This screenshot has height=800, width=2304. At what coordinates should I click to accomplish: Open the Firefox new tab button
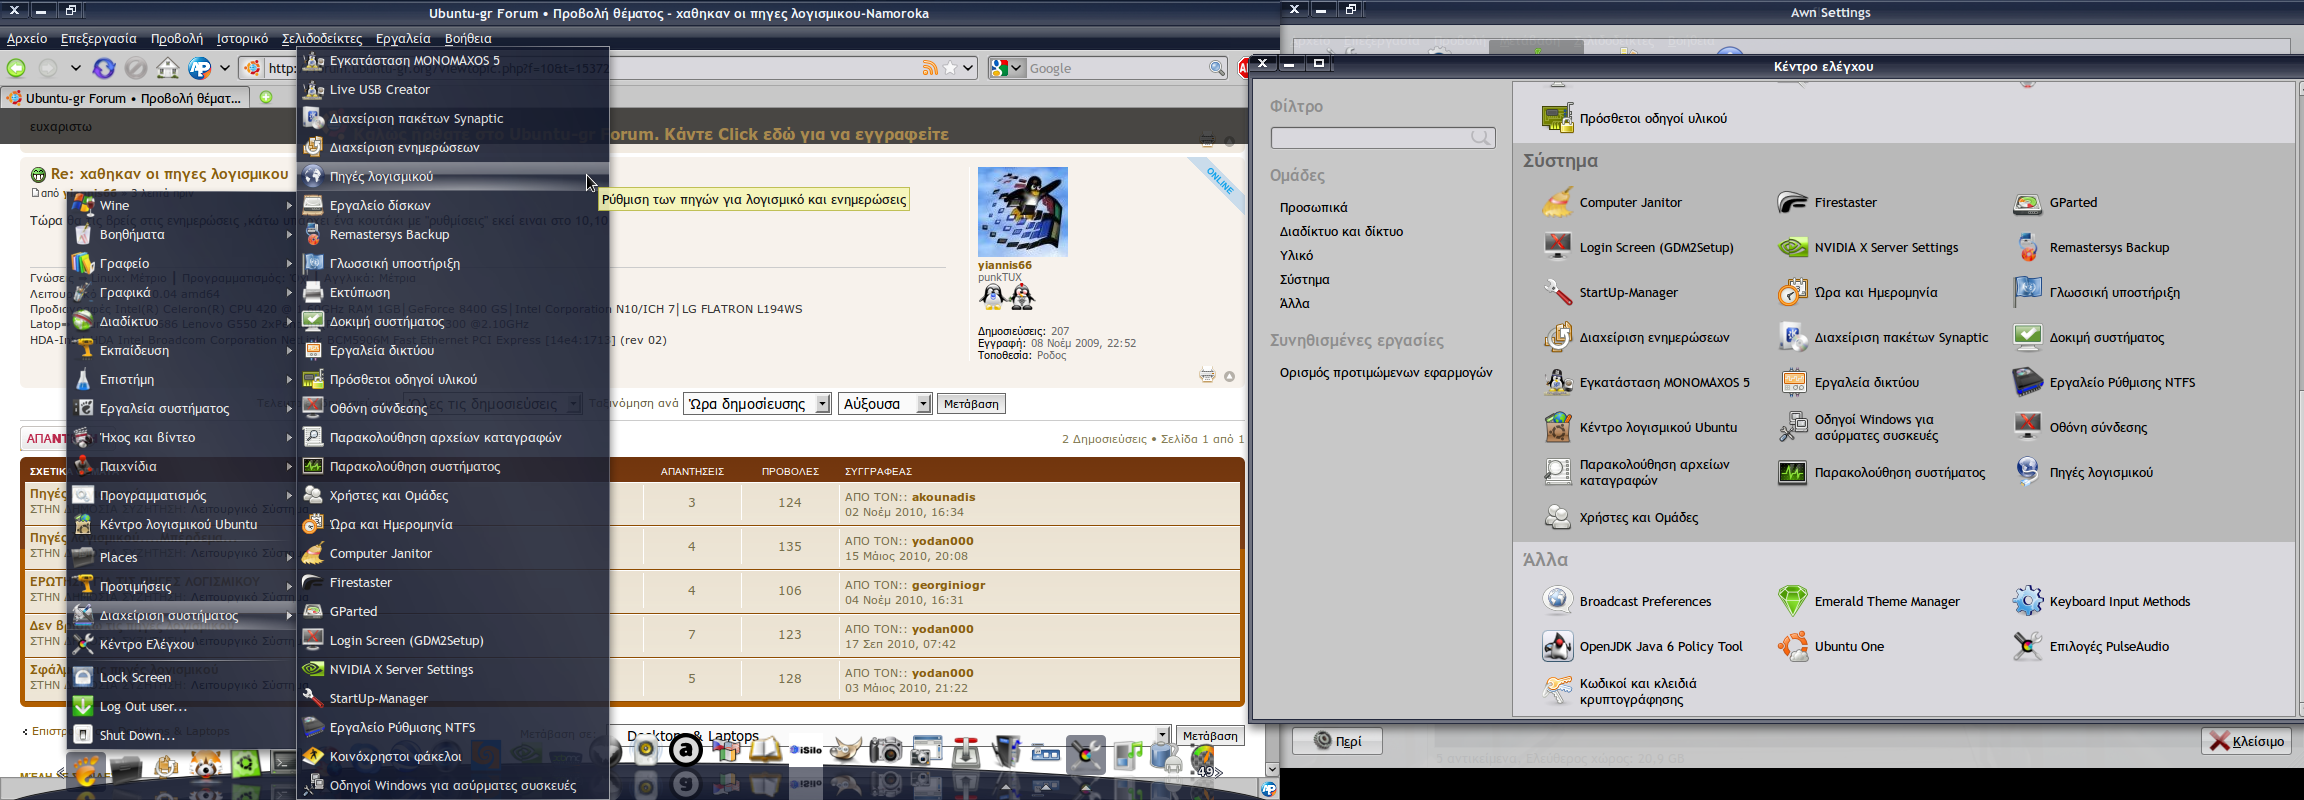tap(266, 97)
